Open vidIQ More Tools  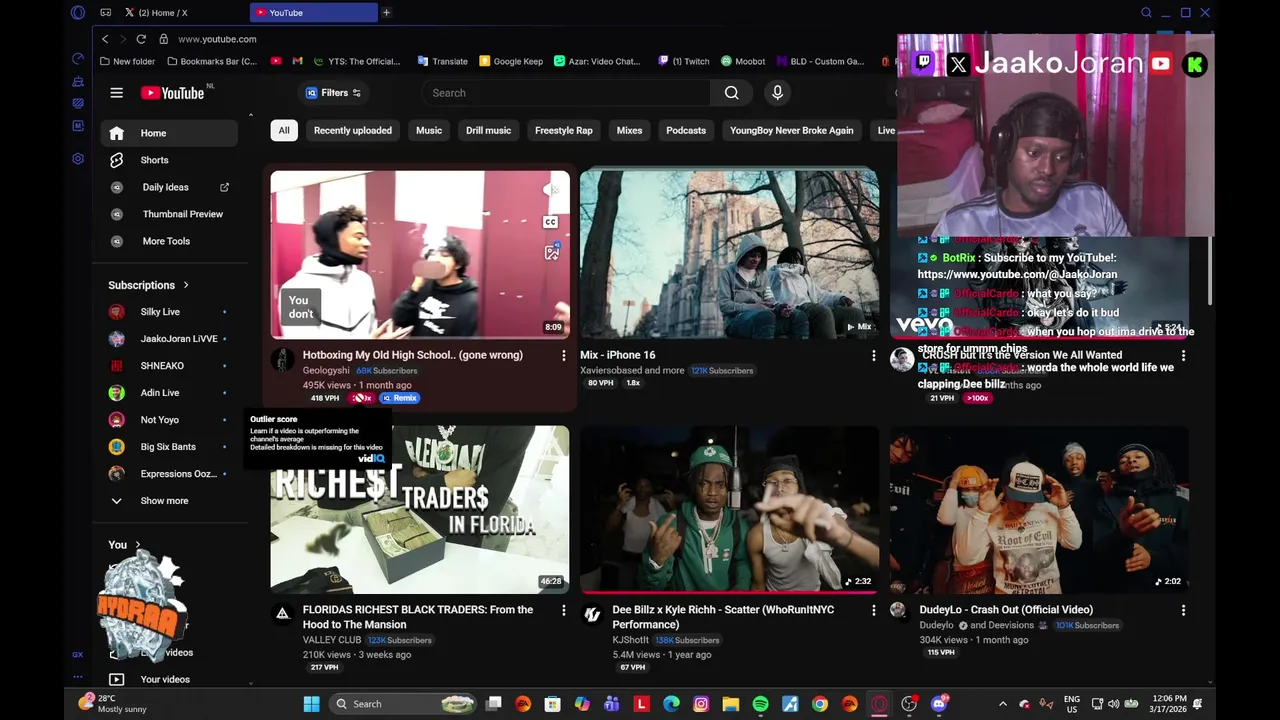[169, 241]
